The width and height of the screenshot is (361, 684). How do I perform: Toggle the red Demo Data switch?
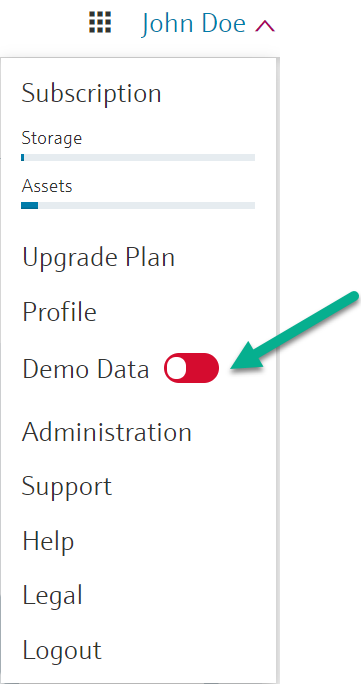pos(191,368)
